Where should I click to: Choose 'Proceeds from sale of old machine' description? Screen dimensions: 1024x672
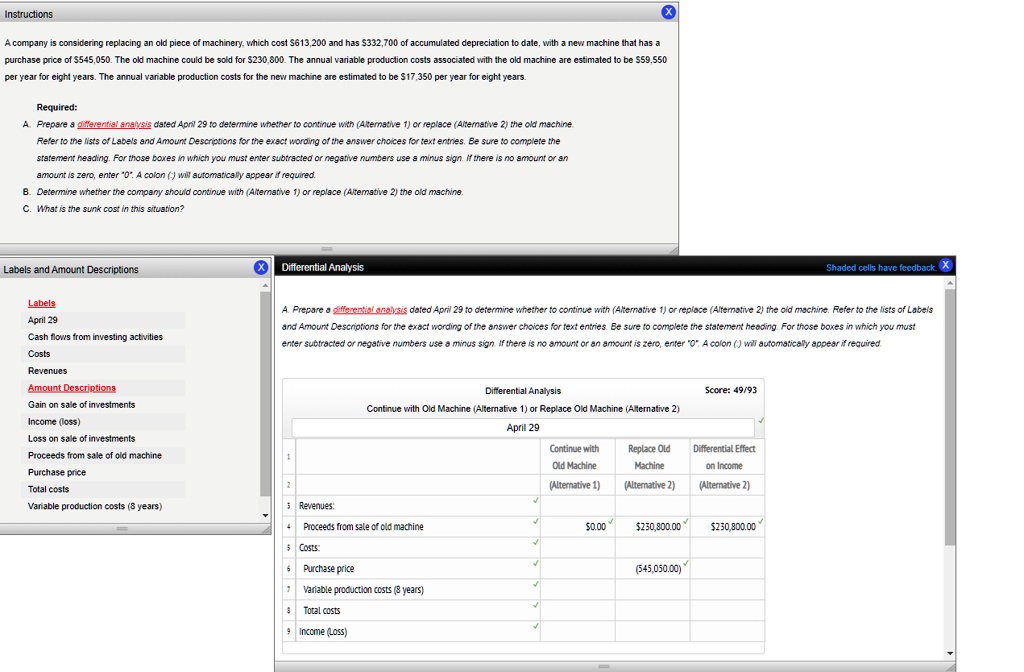pyautogui.click(x=94, y=455)
